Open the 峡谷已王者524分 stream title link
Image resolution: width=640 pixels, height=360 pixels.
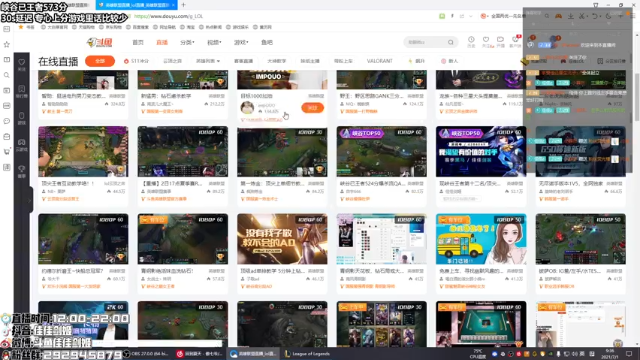pyautogui.click(x=372, y=184)
